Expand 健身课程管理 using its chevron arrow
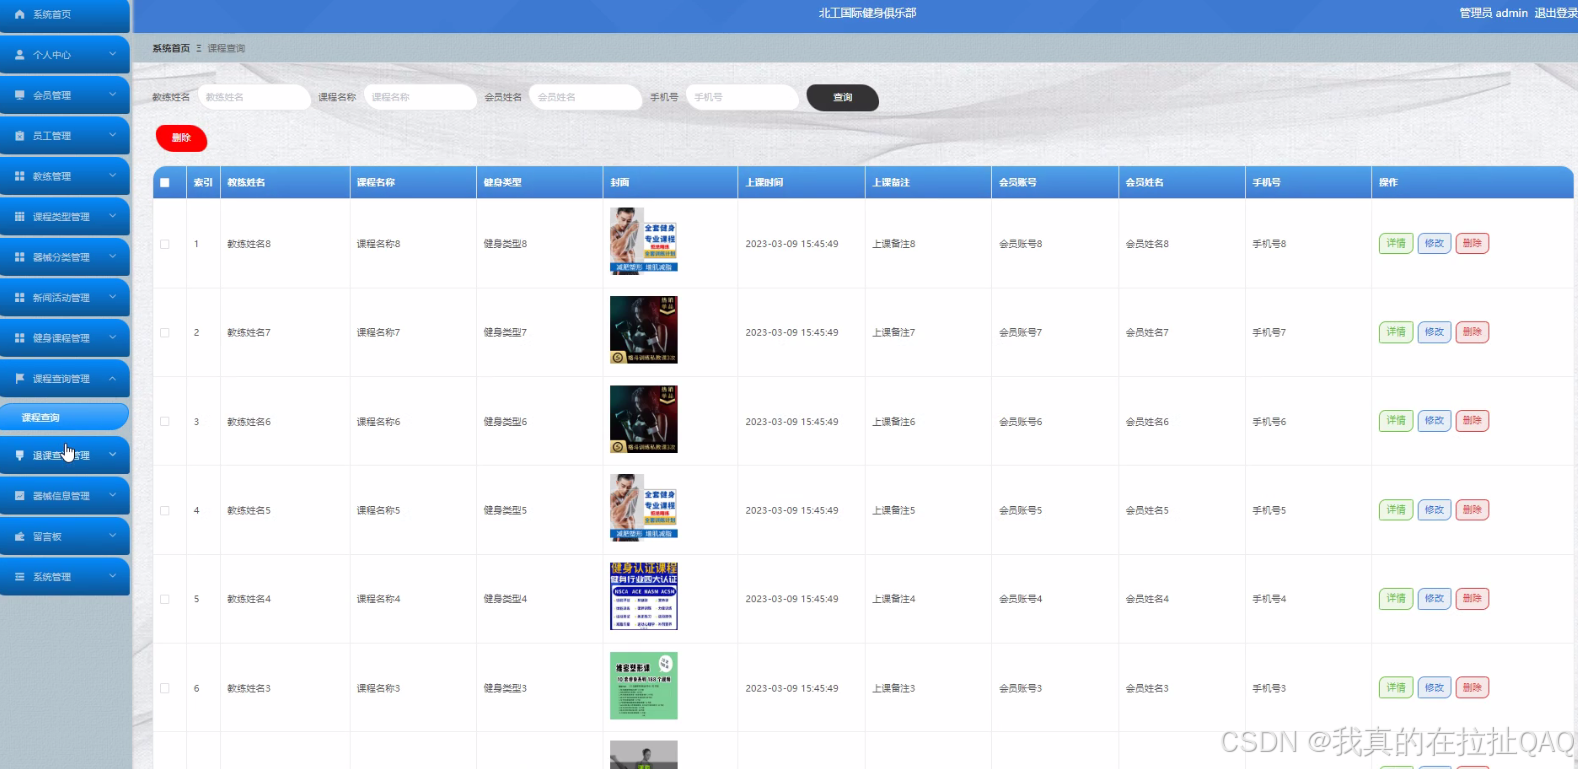This screenshot has height=769, width=1578. (x=112, y=338)
